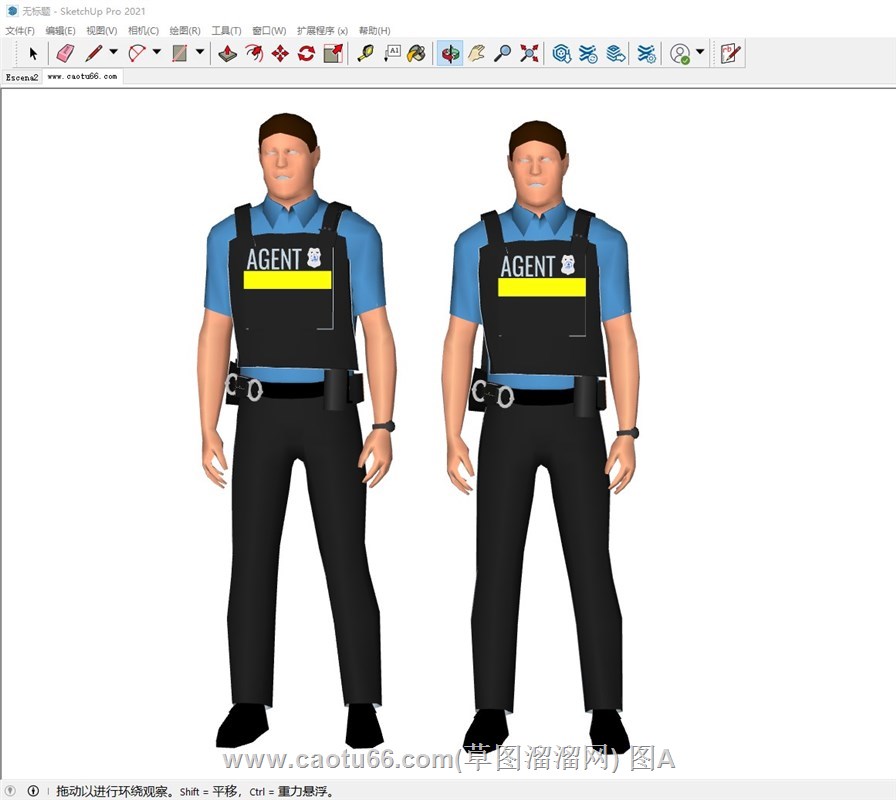Viewport: 896px width, 800px height.
Task: Activate the Push/Pull tool
Action: [228, 53]
